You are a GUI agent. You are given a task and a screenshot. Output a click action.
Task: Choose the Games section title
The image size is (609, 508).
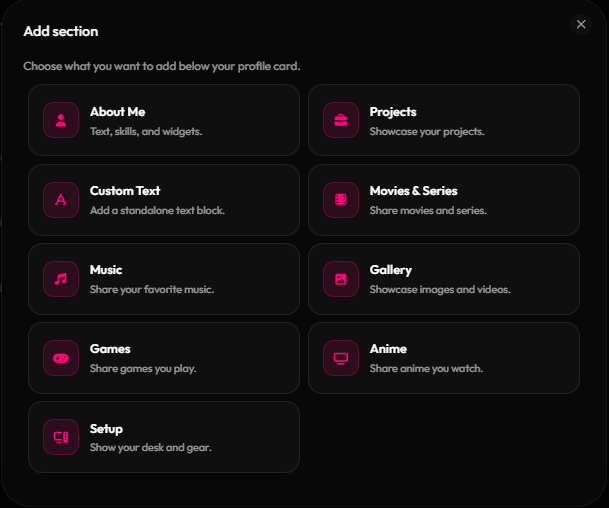[x=110, y=349]
